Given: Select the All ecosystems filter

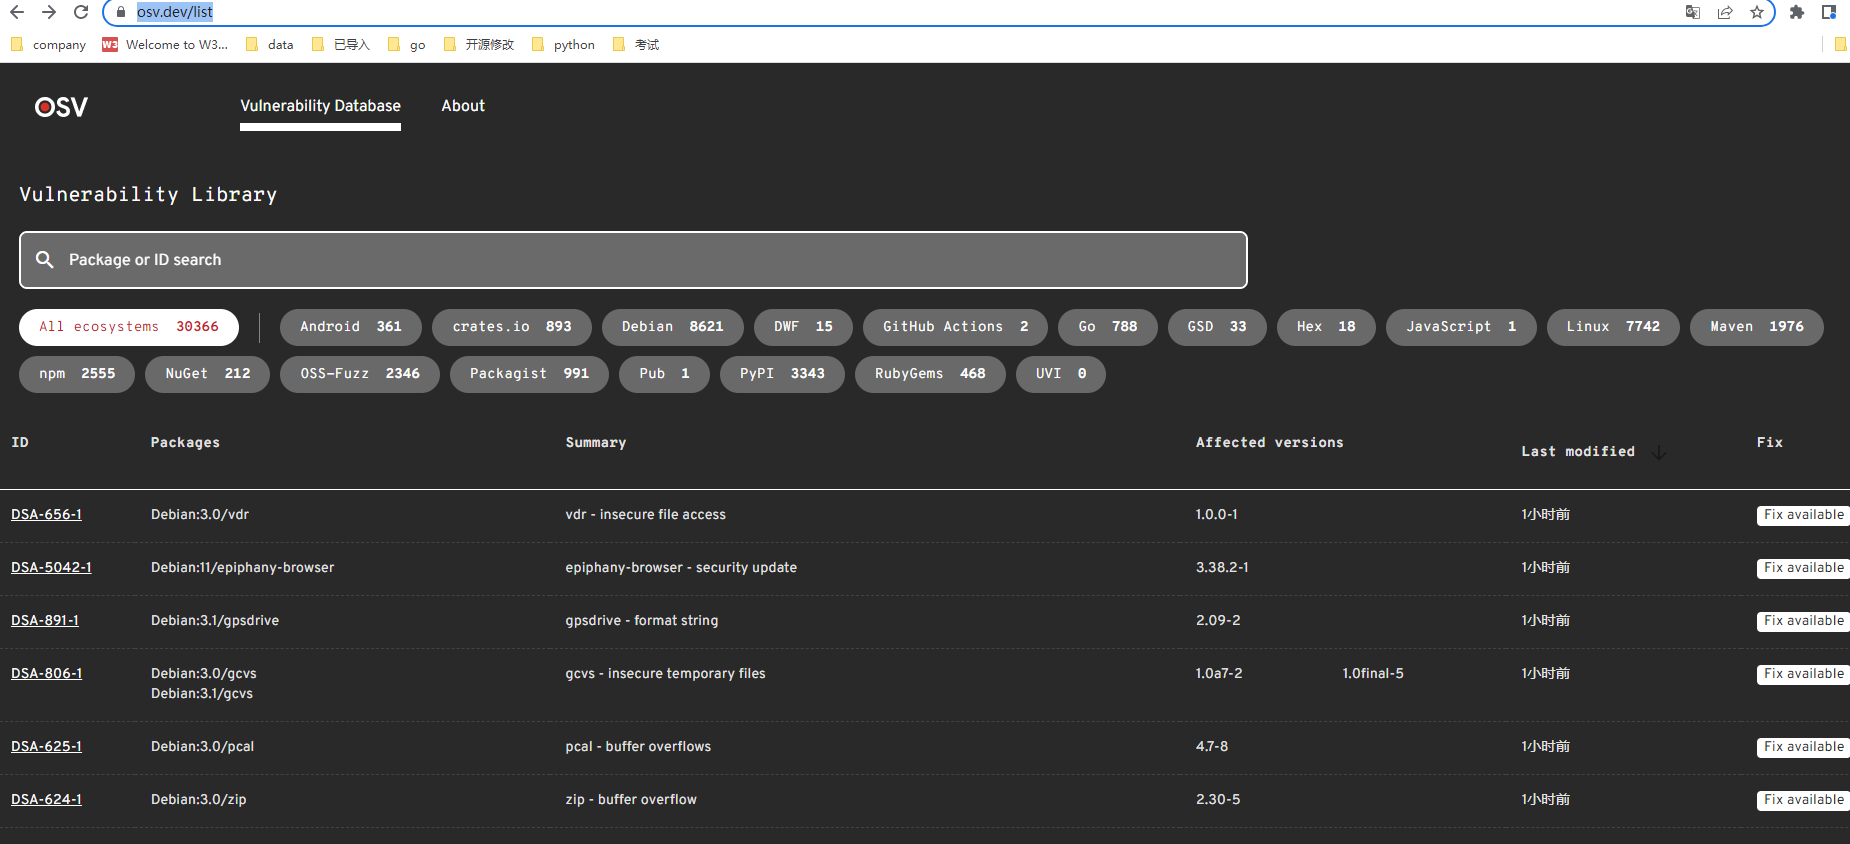Looking at the screenshot, I should tap(128, 327).
